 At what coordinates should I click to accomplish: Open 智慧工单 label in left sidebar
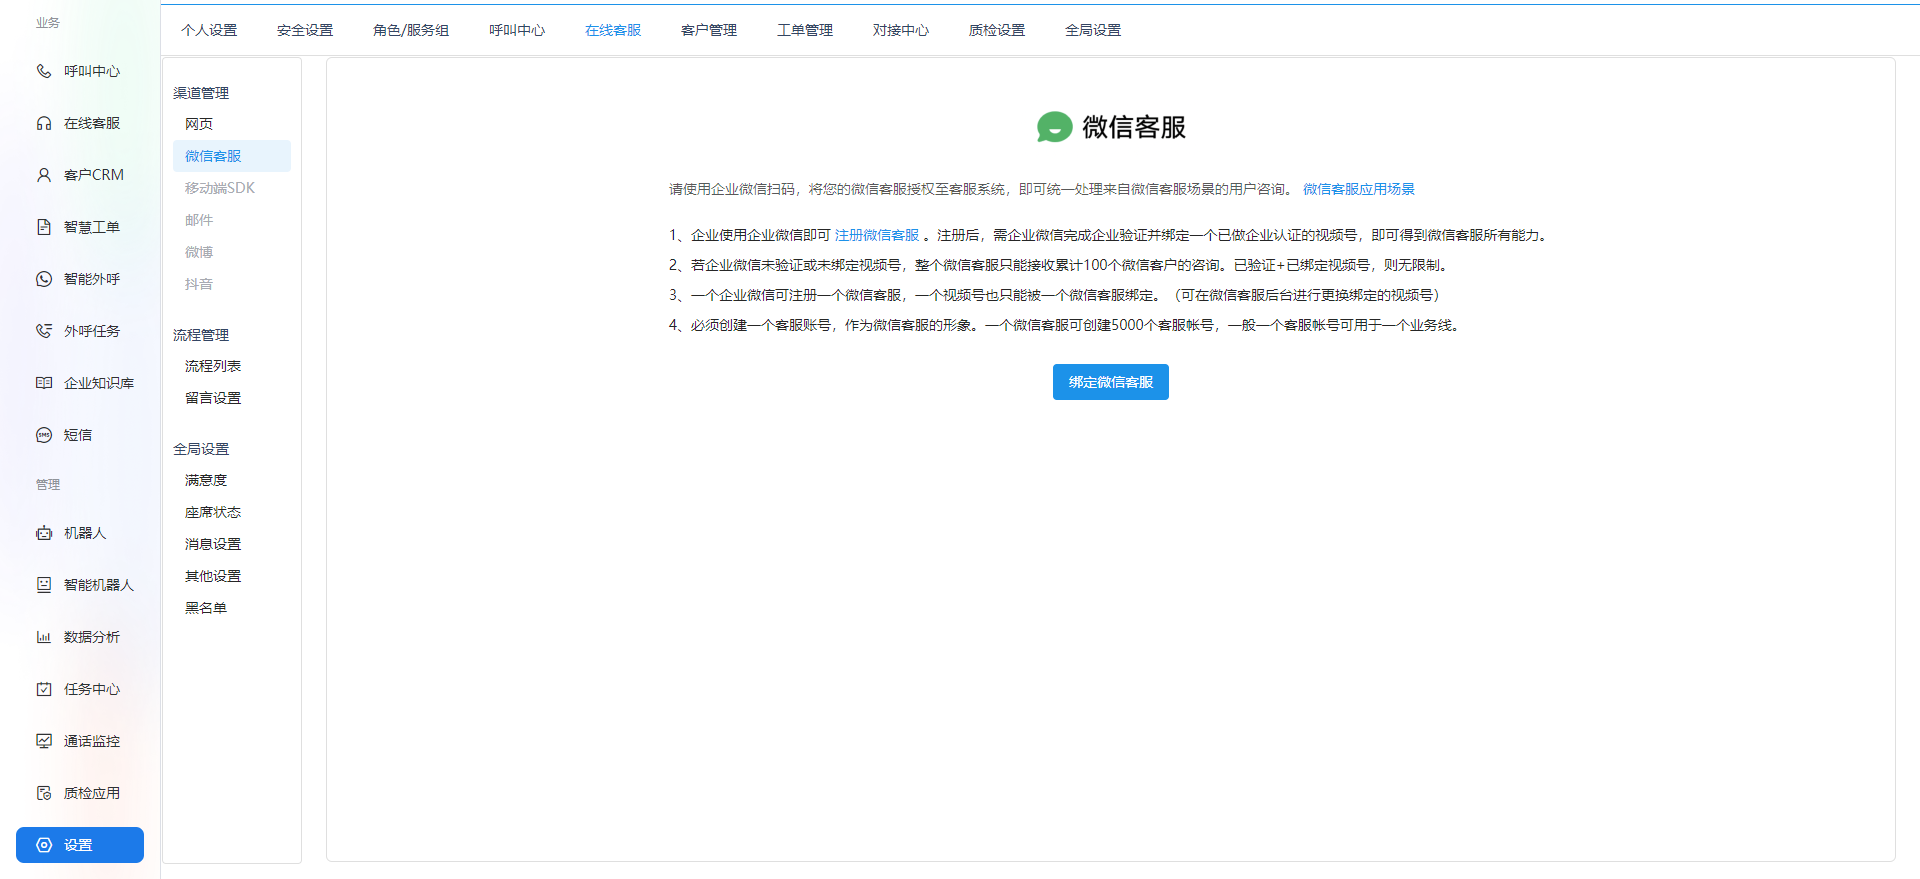pos(92,227)
